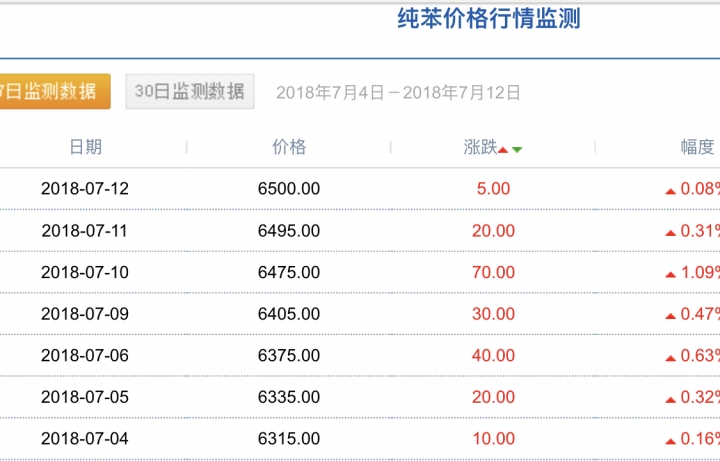Click red up triangle beside 0.47% change
Viewport: 720px width, 461px height.
coord(670,316)
